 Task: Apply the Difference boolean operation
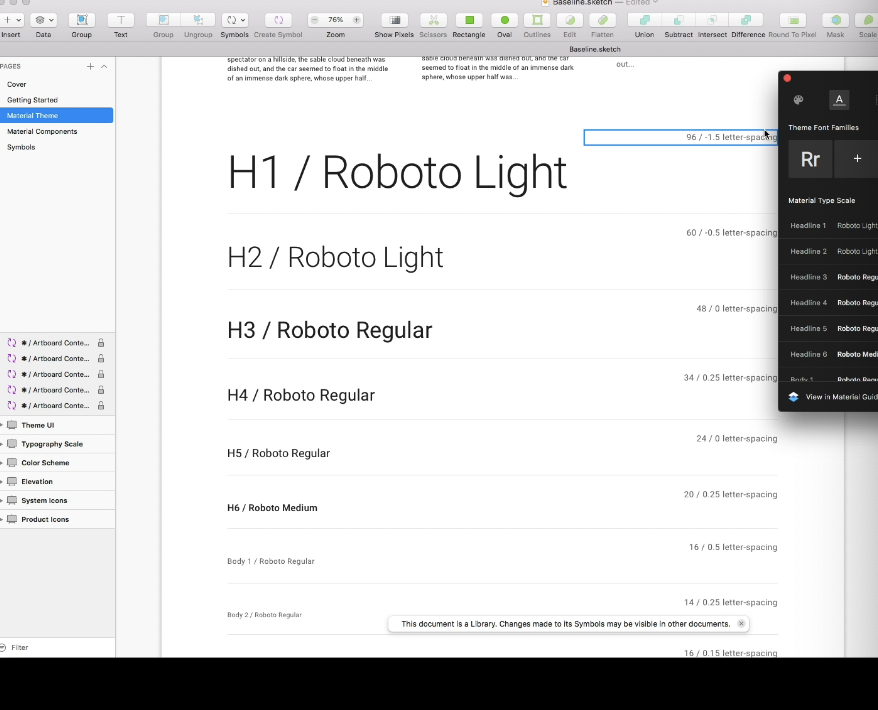coord(746,20)
